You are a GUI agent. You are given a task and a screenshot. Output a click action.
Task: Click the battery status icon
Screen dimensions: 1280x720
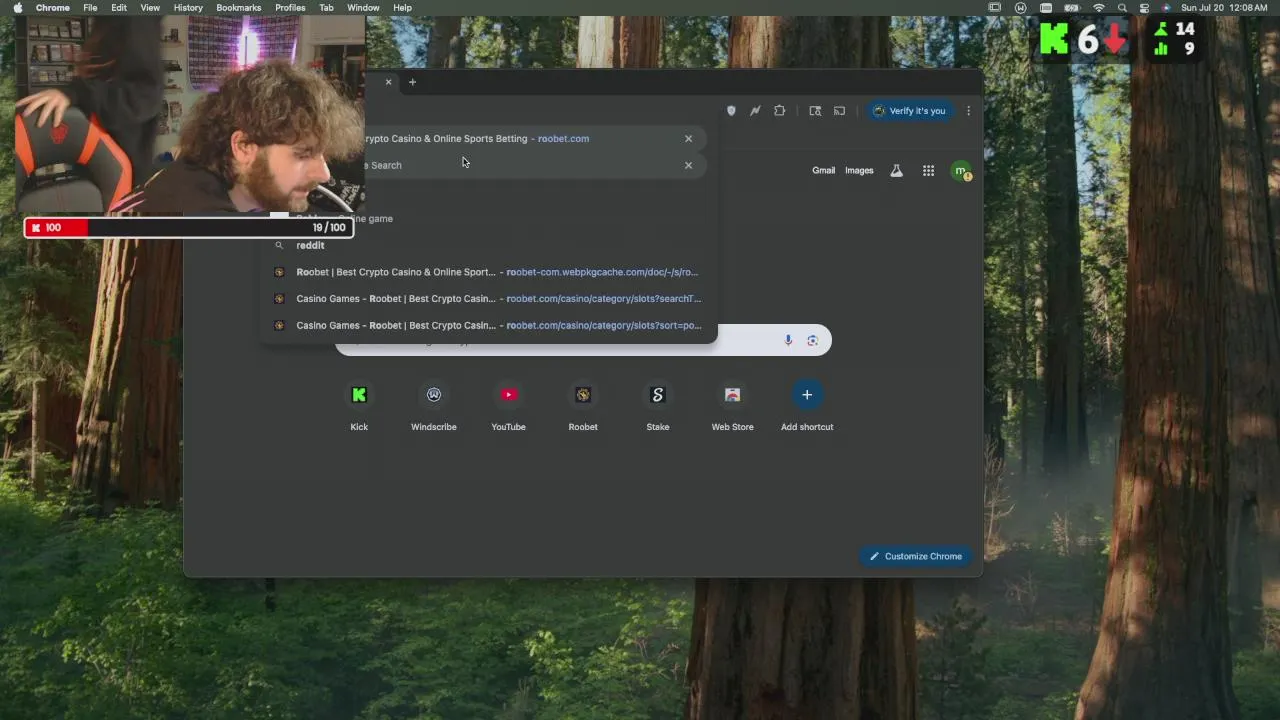pyautogui.click(x=1071, y=8)
